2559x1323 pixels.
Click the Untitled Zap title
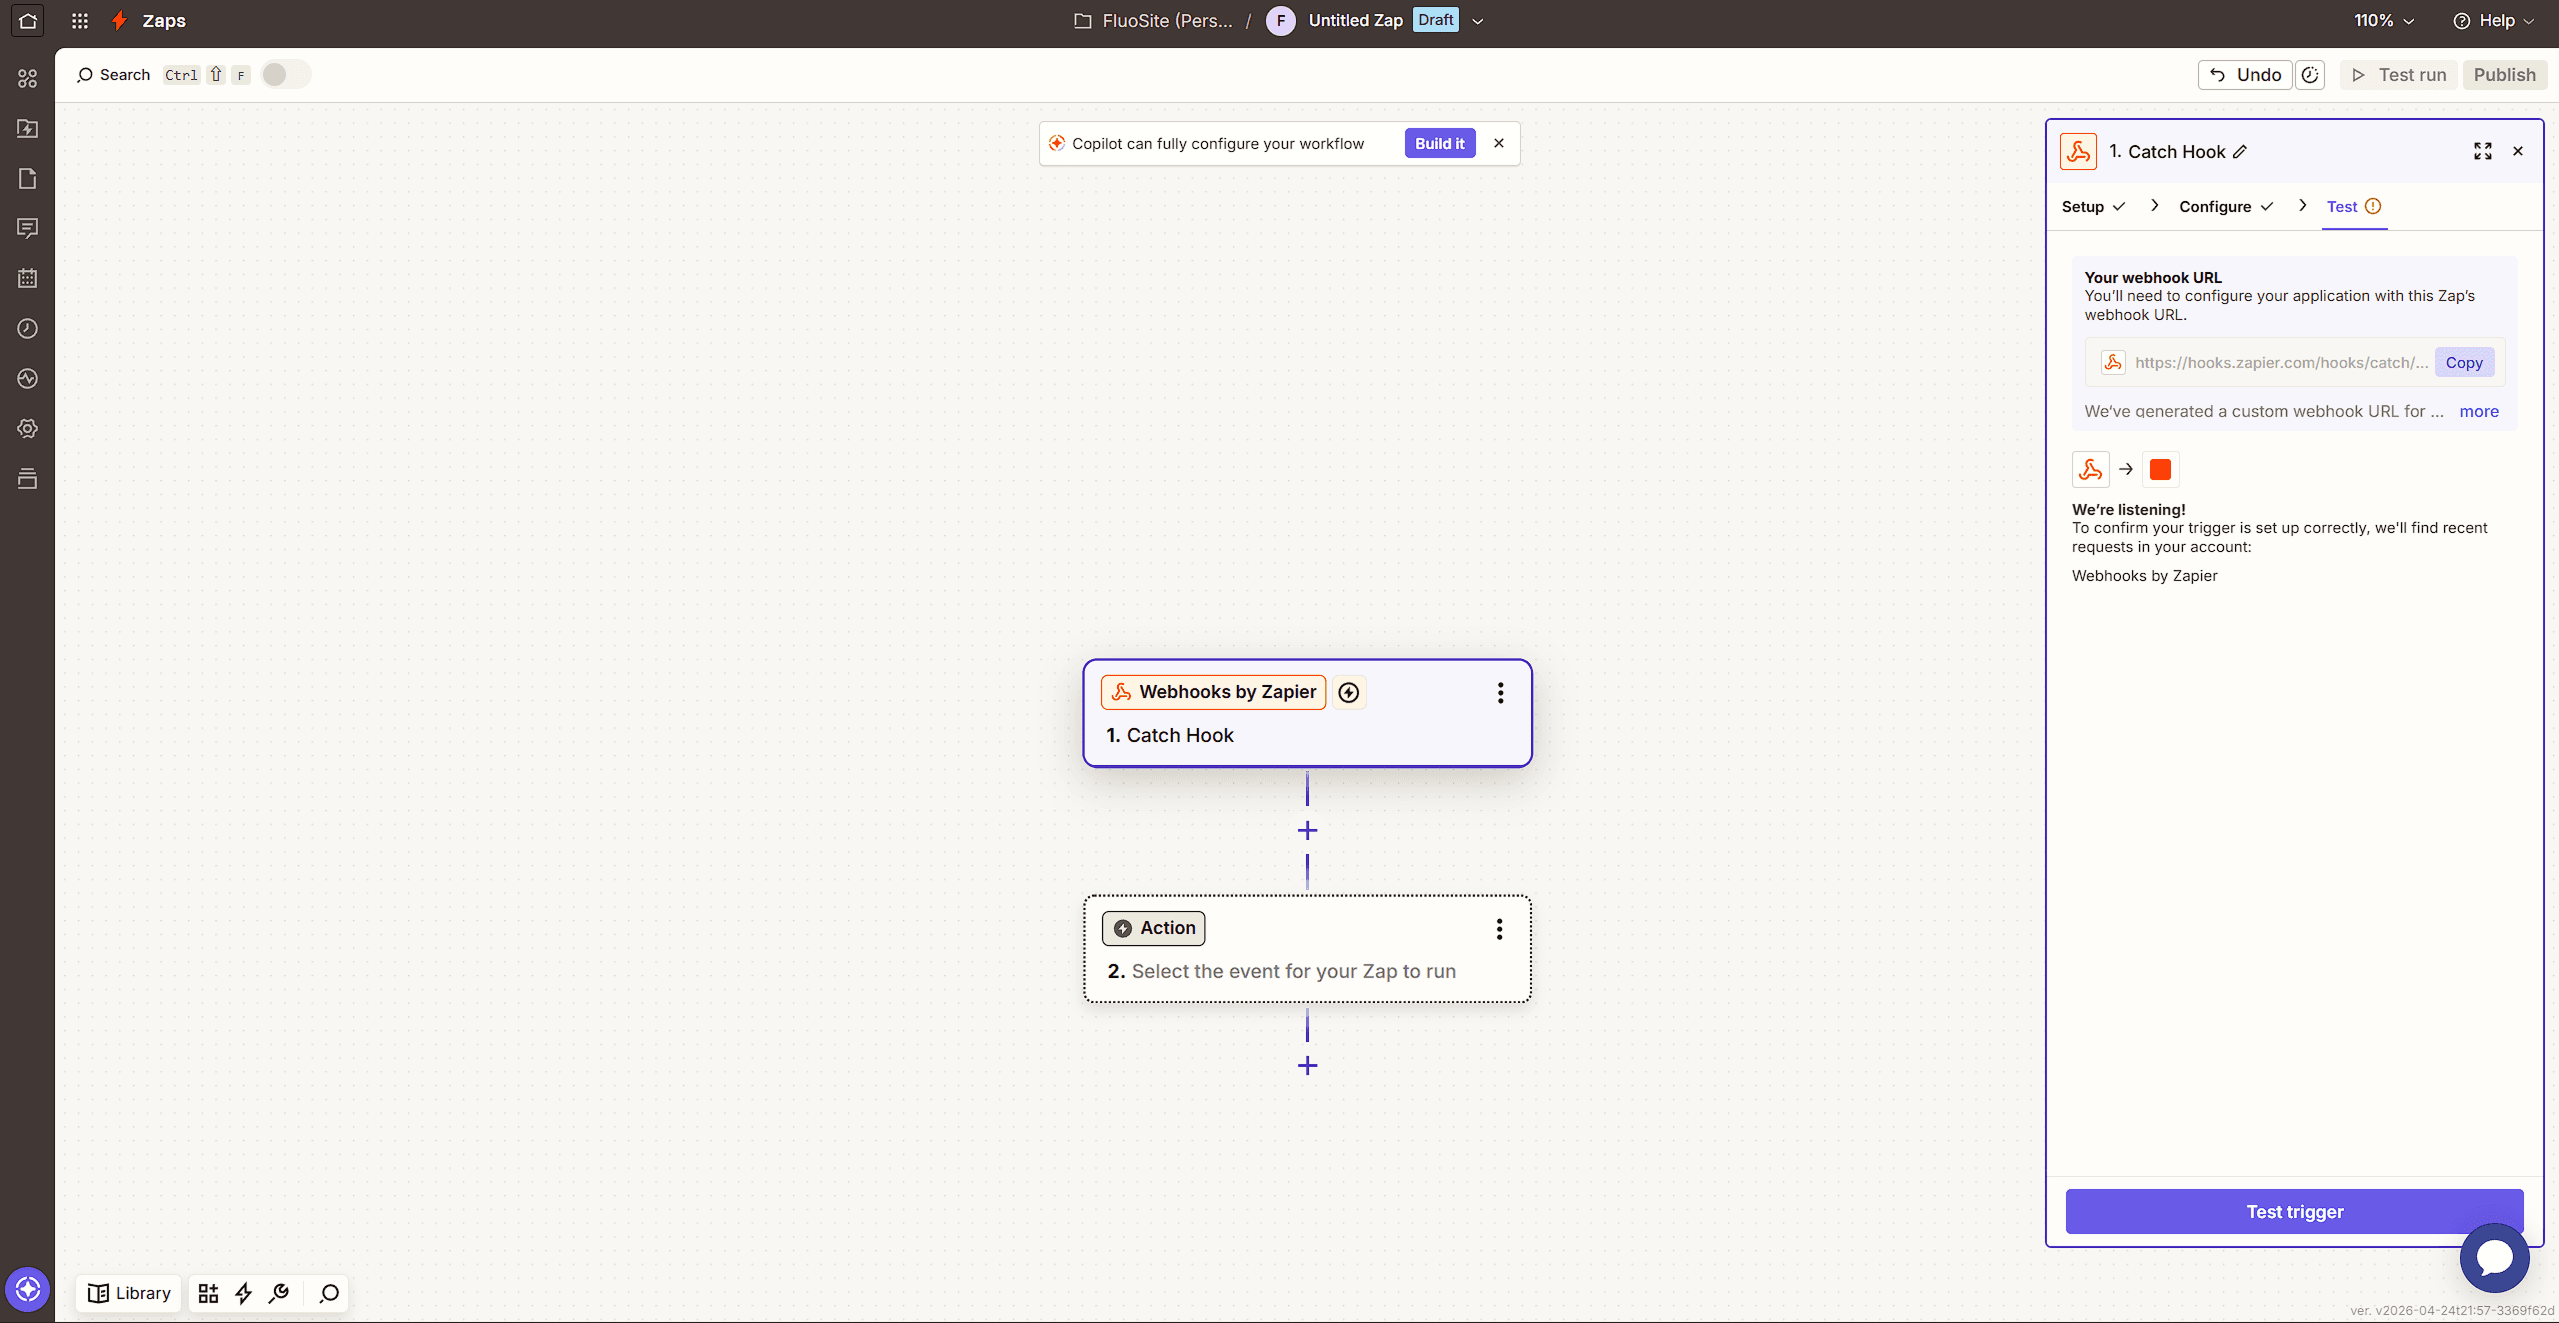tap(1355, 20)
